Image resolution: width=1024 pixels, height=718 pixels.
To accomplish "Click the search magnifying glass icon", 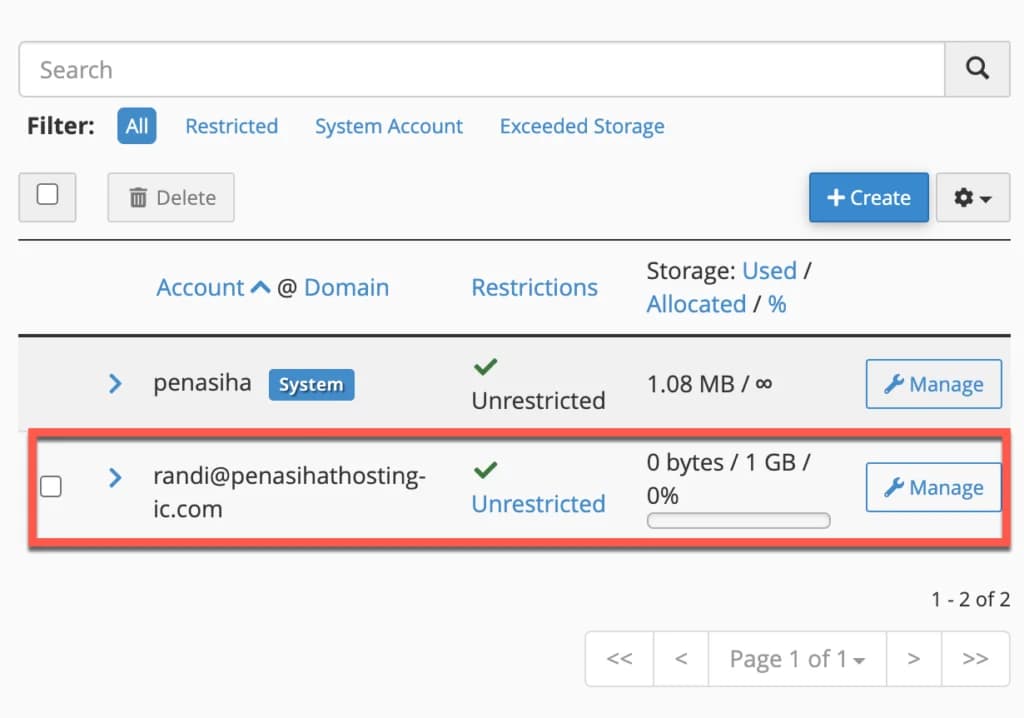I will tap(977, 68).
